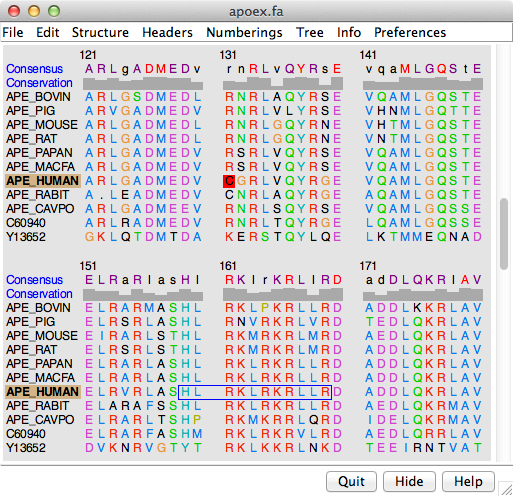Open the File menu
This screenshot has height=496, width=513.
(13, 32)
